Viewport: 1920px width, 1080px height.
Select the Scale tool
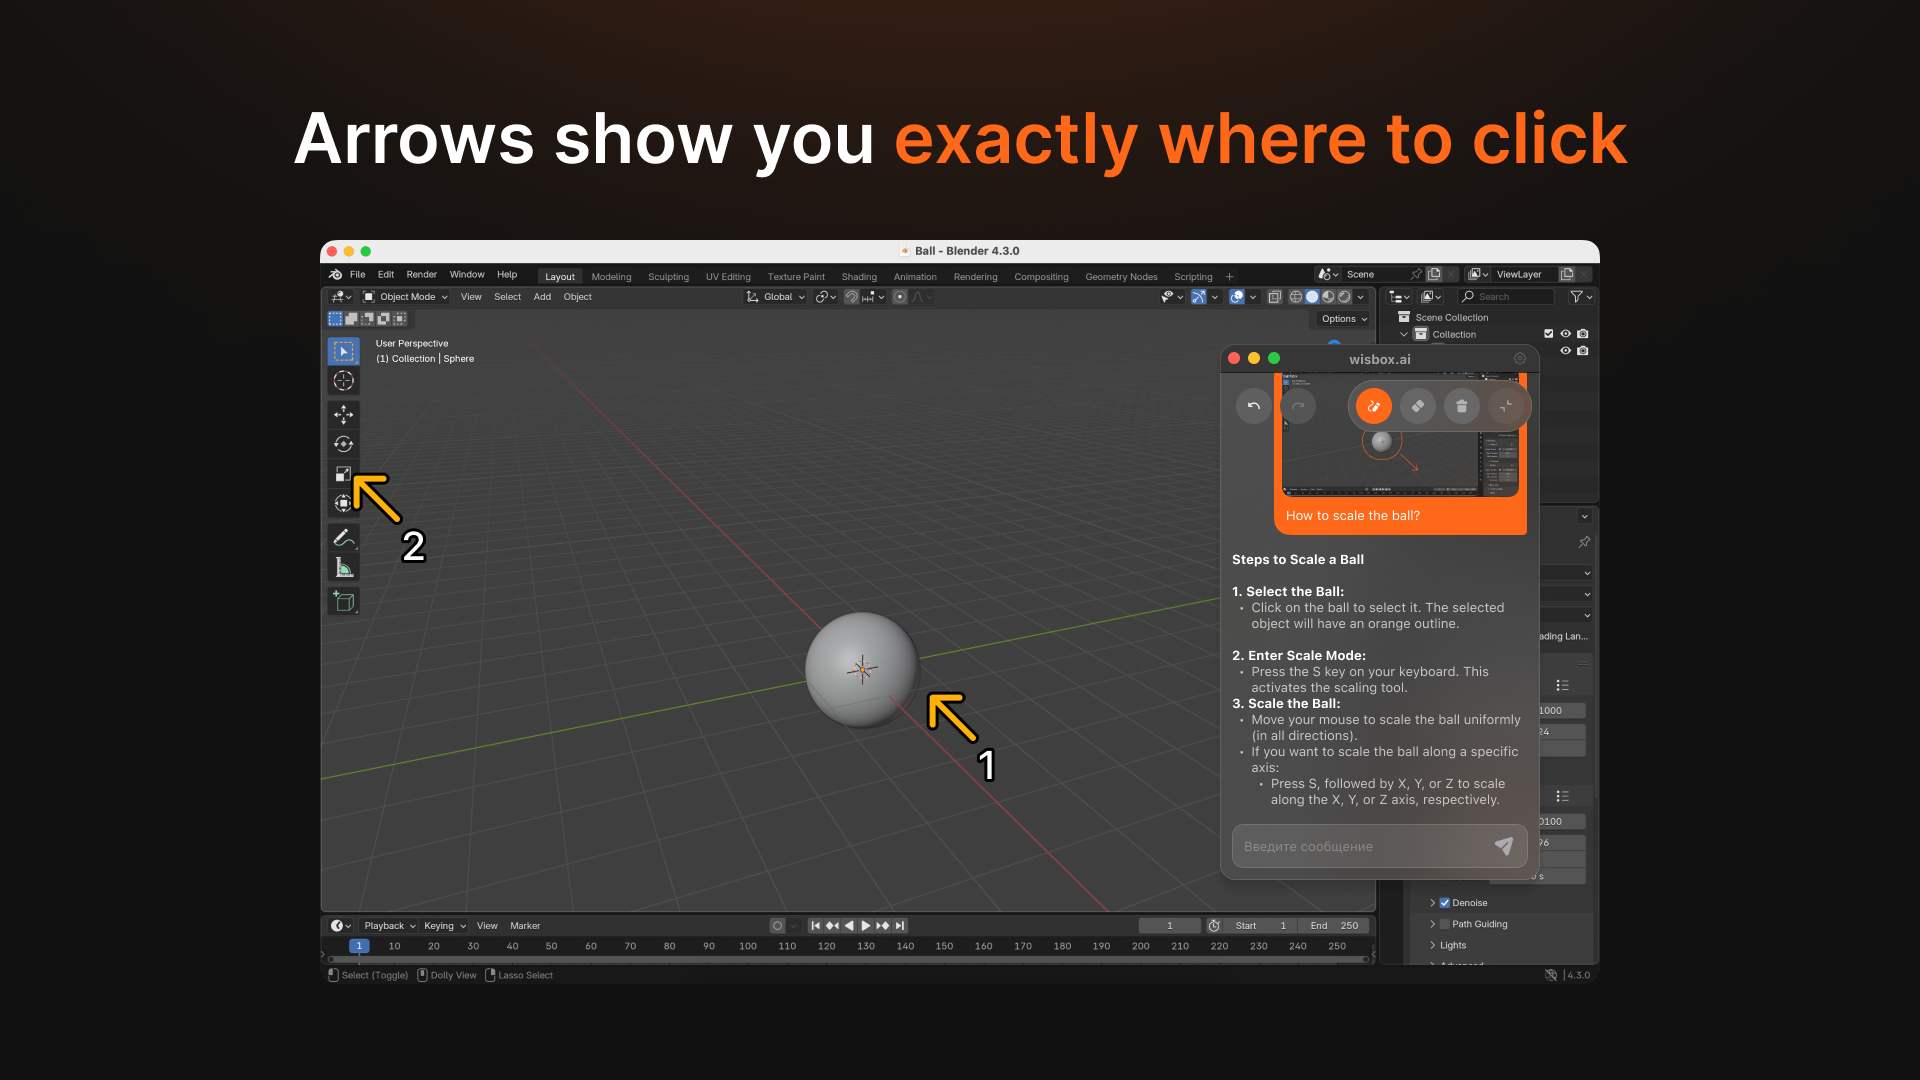(x=343, y=474)
